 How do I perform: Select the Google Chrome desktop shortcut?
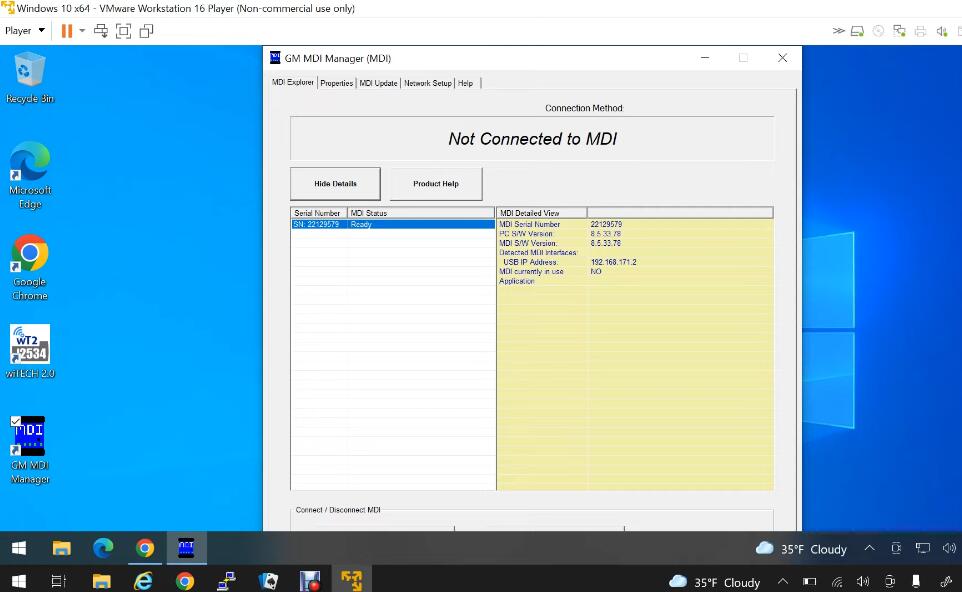pos(29,267)
